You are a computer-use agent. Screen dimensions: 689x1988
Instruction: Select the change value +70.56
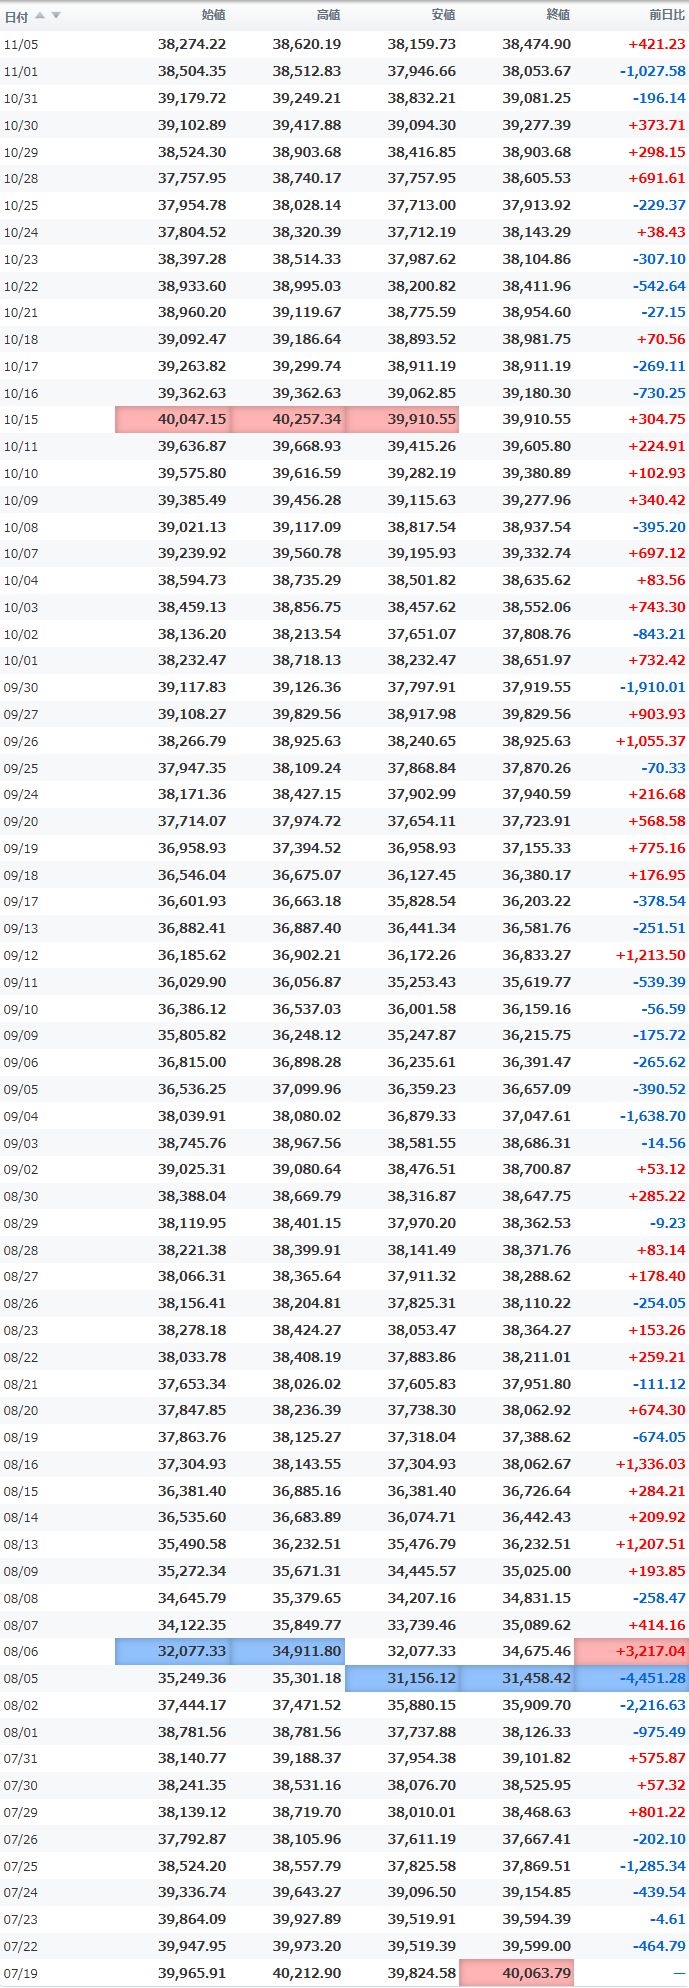(661, 339)
